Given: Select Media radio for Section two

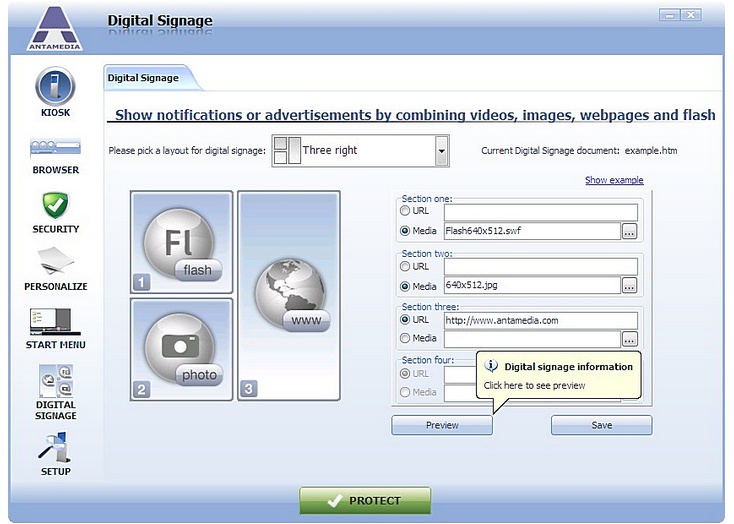Looking at the screenshot, I should (405, 286).
